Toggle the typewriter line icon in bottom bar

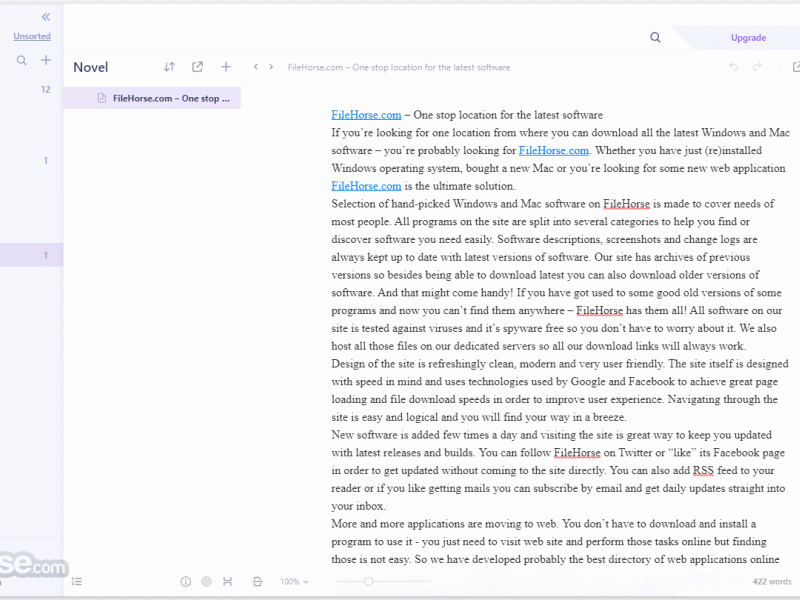257,582
